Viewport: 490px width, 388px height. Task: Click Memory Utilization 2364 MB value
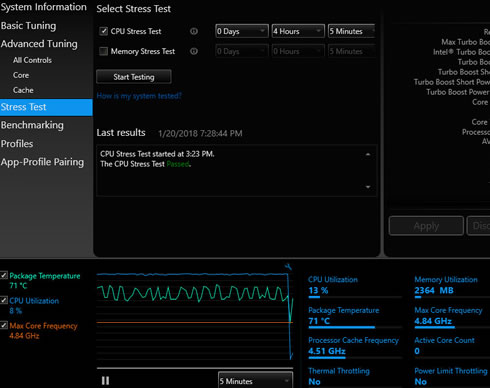(434, 291)
